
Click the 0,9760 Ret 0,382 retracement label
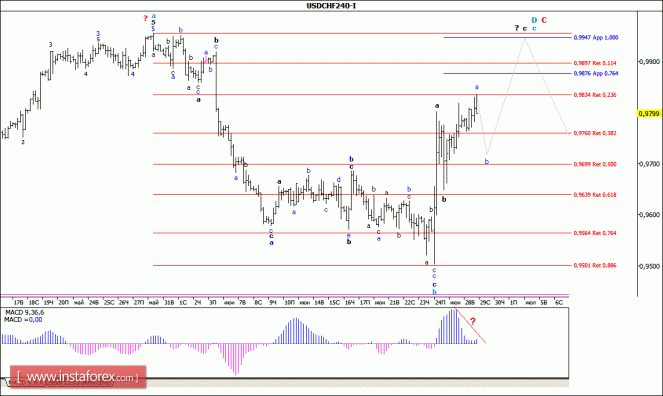(x=595, y=133)
